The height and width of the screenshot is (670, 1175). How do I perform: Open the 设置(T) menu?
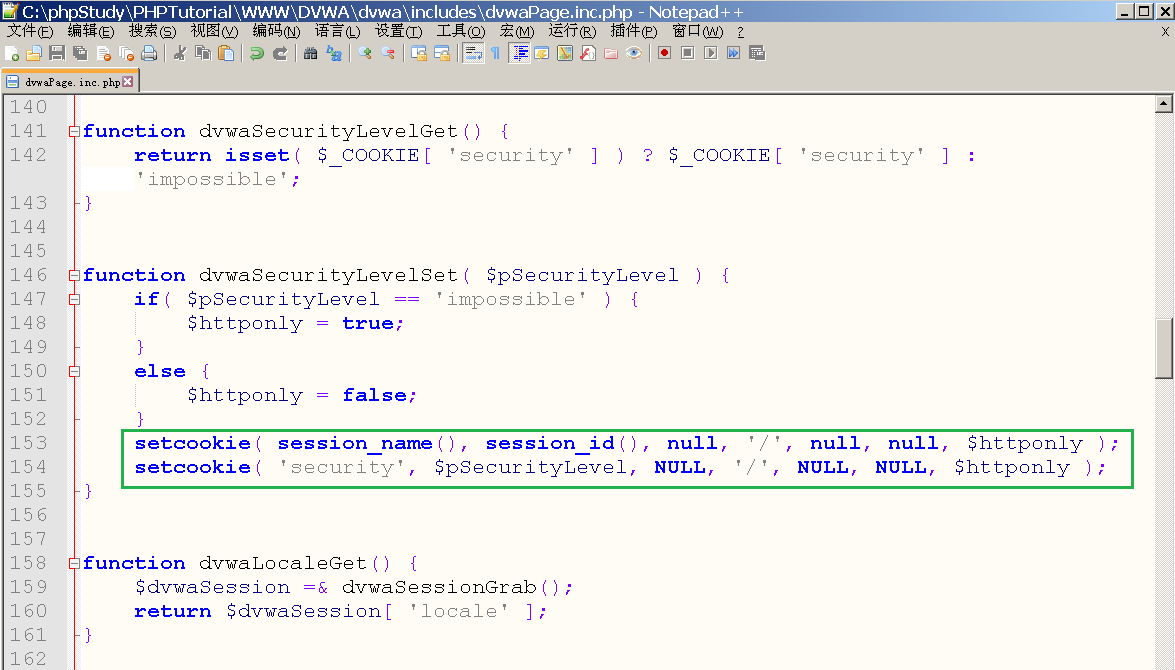(399, 31)
